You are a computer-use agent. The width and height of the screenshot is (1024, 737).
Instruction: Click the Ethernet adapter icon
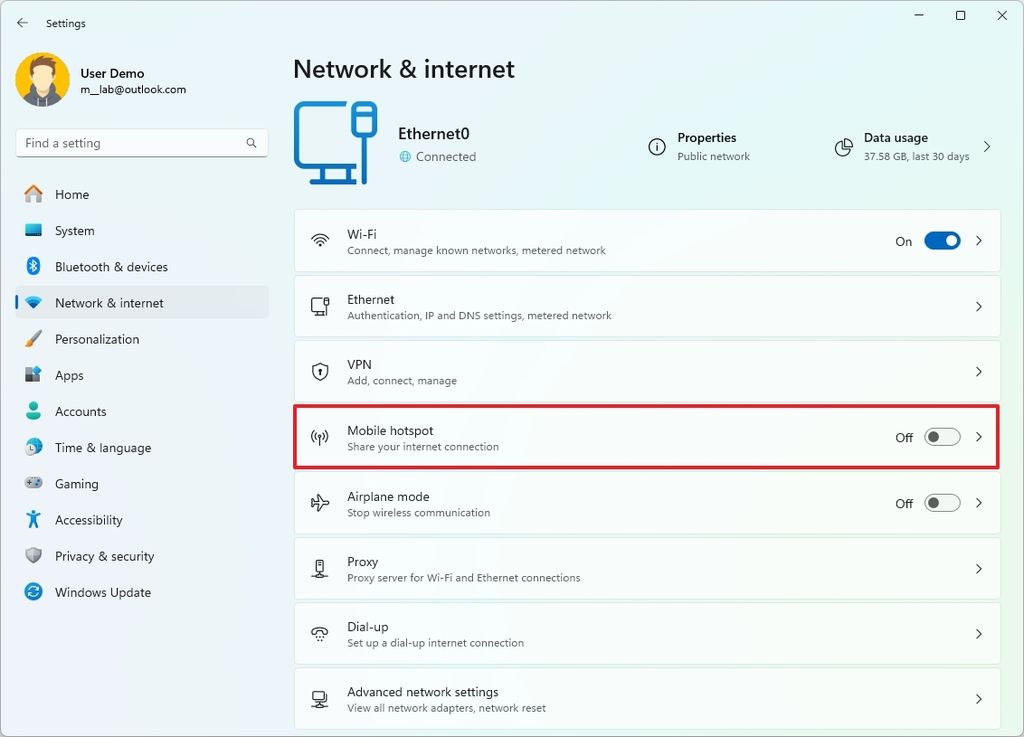coord(320,306)
